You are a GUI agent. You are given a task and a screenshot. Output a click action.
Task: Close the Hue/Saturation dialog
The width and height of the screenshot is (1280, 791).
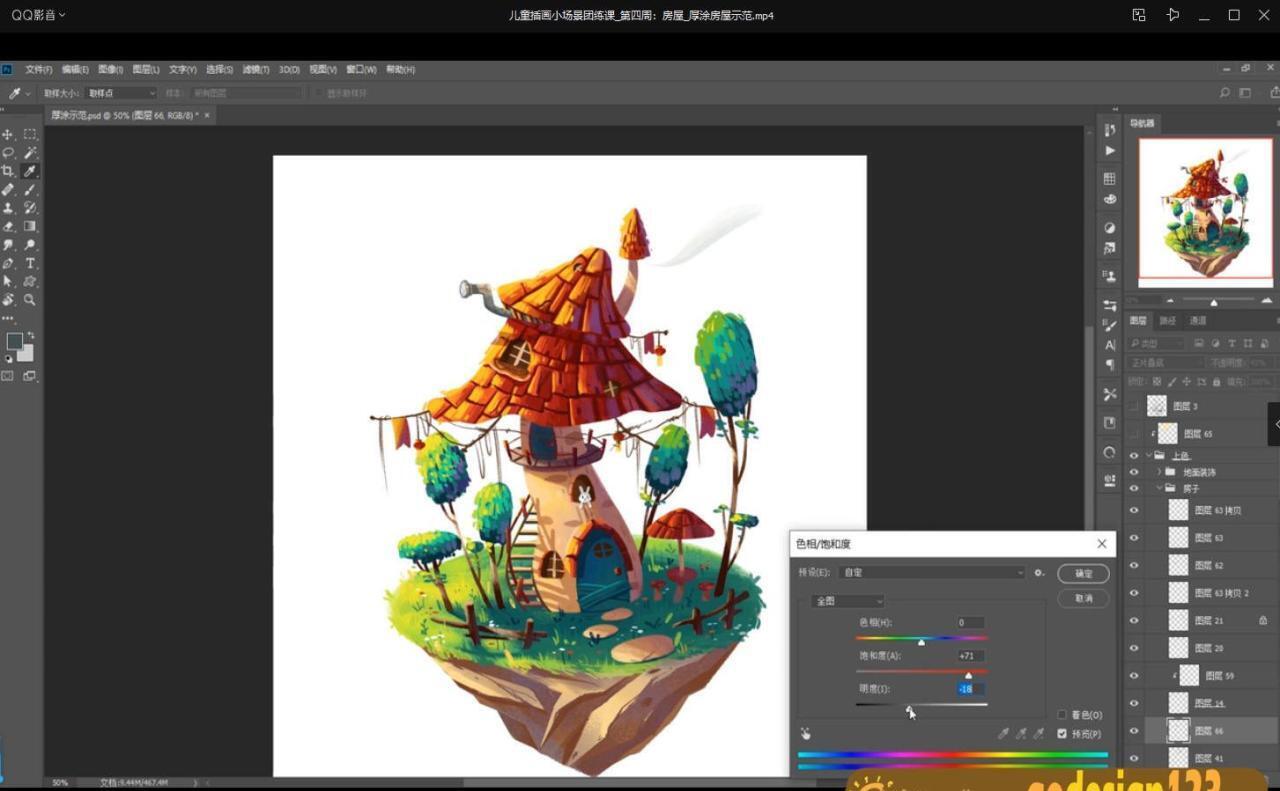tap(1102, 544)
